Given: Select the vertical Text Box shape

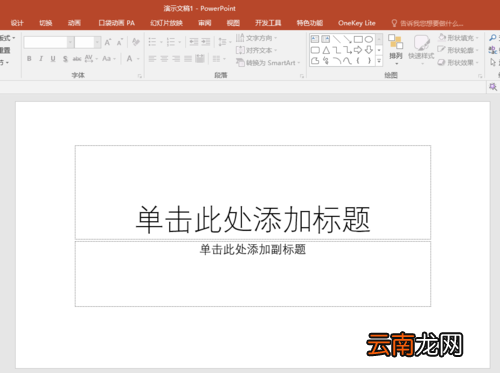Looking at the screenshot, I should coord(326,39).
